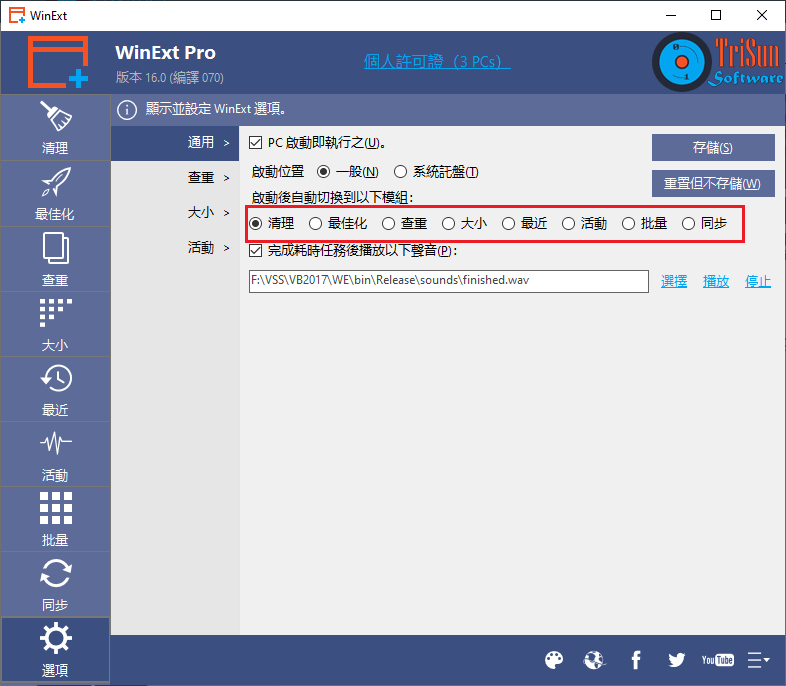
Task: Select 一般(N) startup position radio
Action: tap(323, 172)
